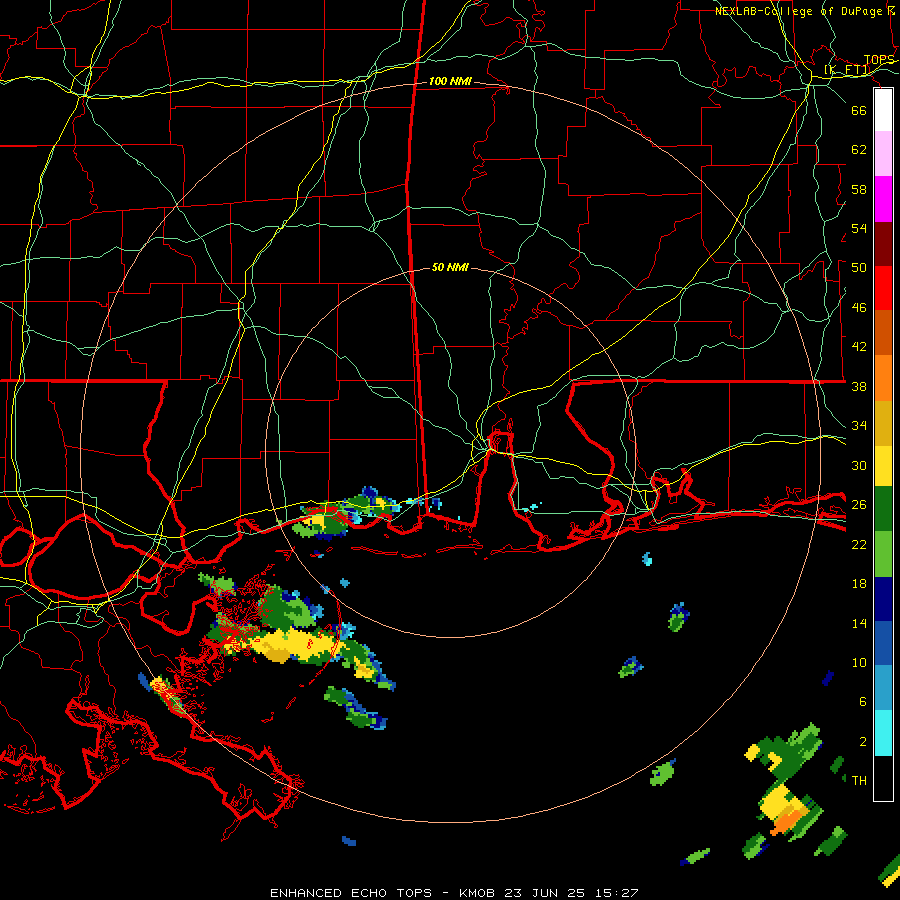Click the 'NEXLAB-College of DuPage' credit text
Viewport: 900px width, 900px height.
[800, 11]
